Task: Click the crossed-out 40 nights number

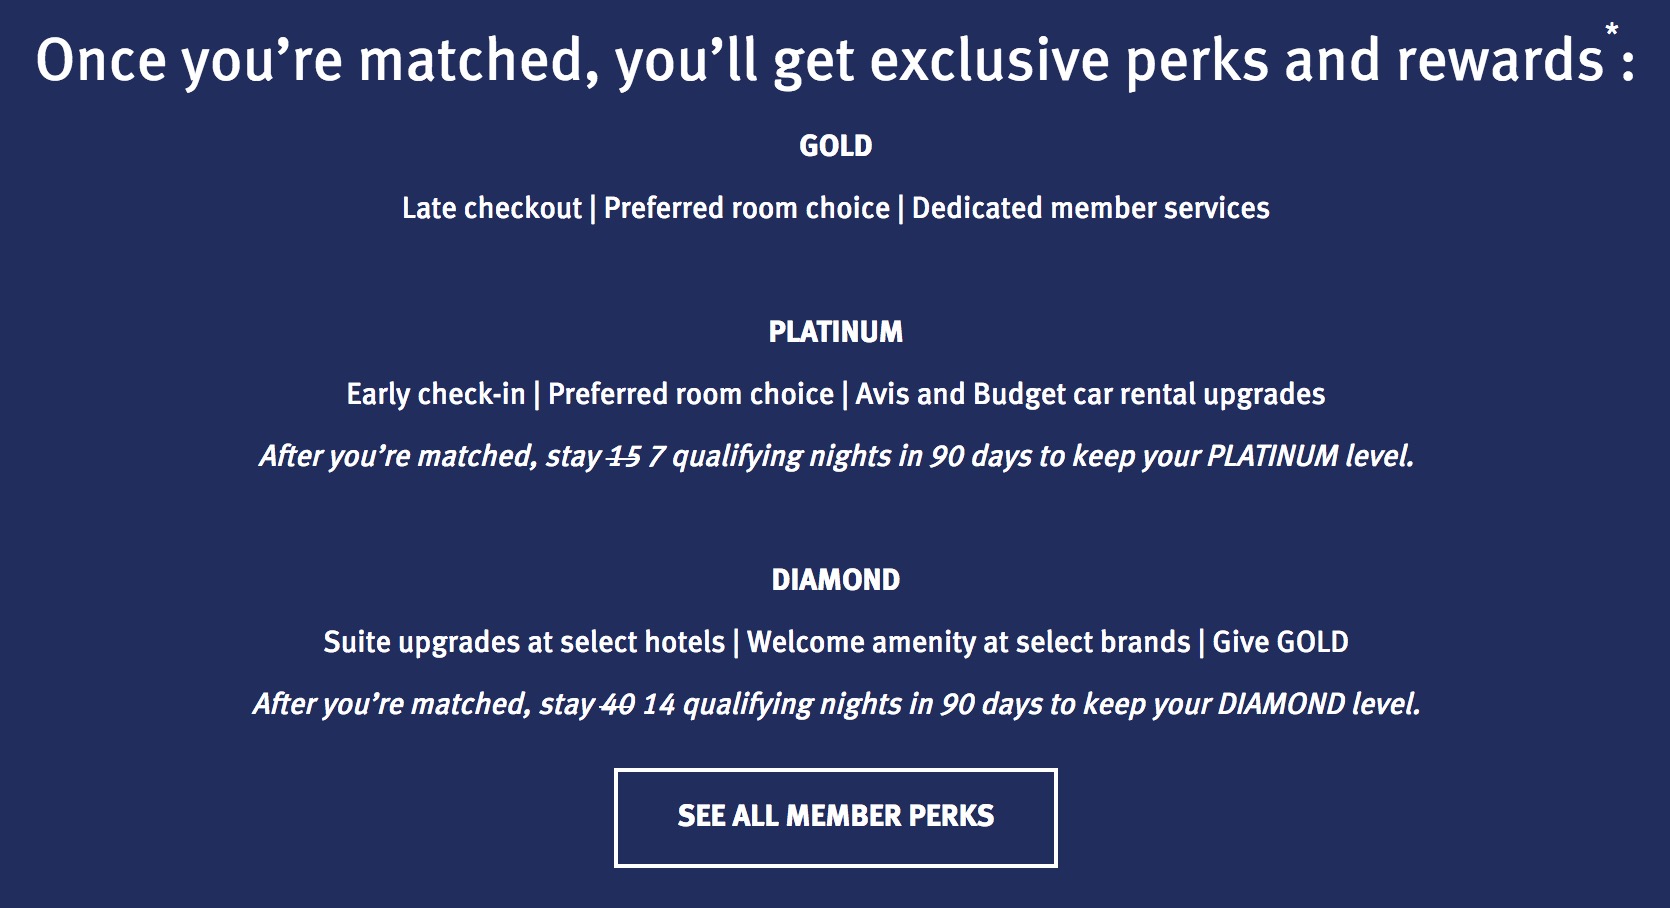Action: (618, 705)
